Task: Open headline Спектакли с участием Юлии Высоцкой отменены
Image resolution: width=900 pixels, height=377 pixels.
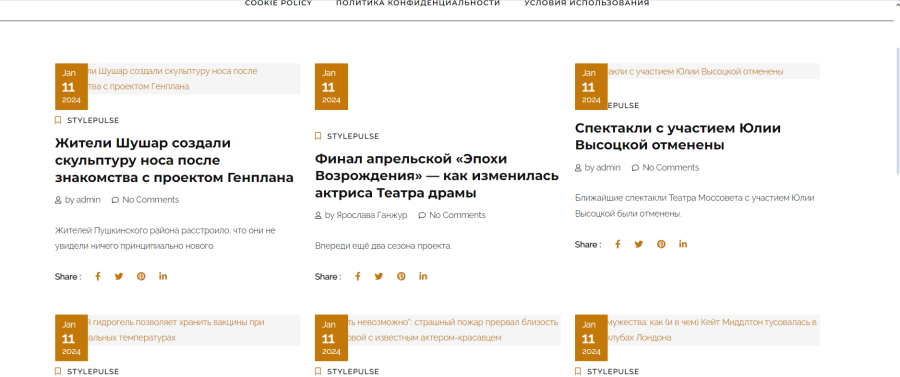Action: click(678, 137)
